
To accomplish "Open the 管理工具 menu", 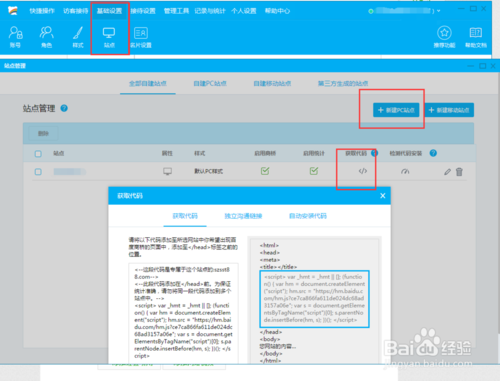I will [x=176, y=11].
